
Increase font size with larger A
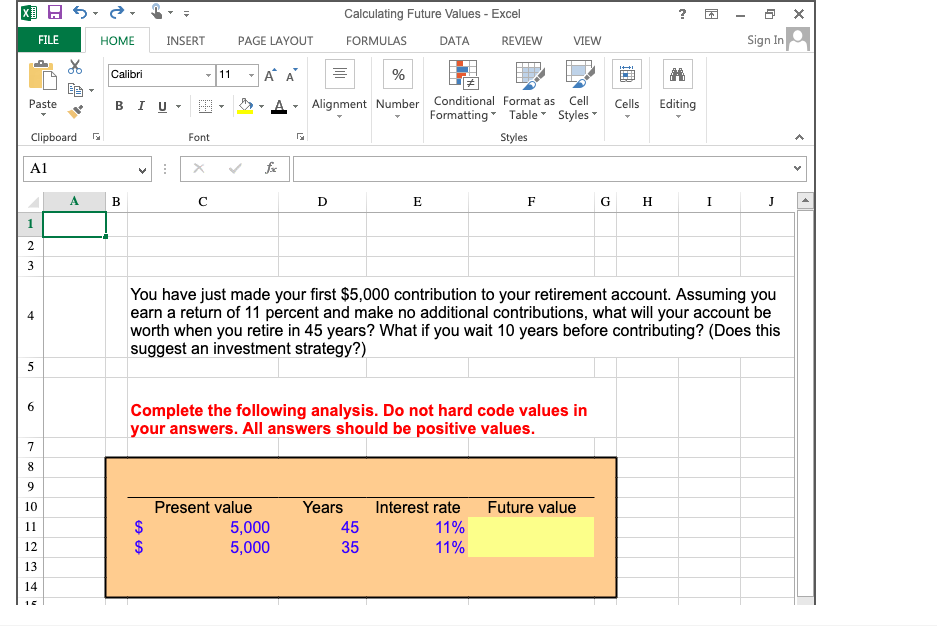point(270,75)
